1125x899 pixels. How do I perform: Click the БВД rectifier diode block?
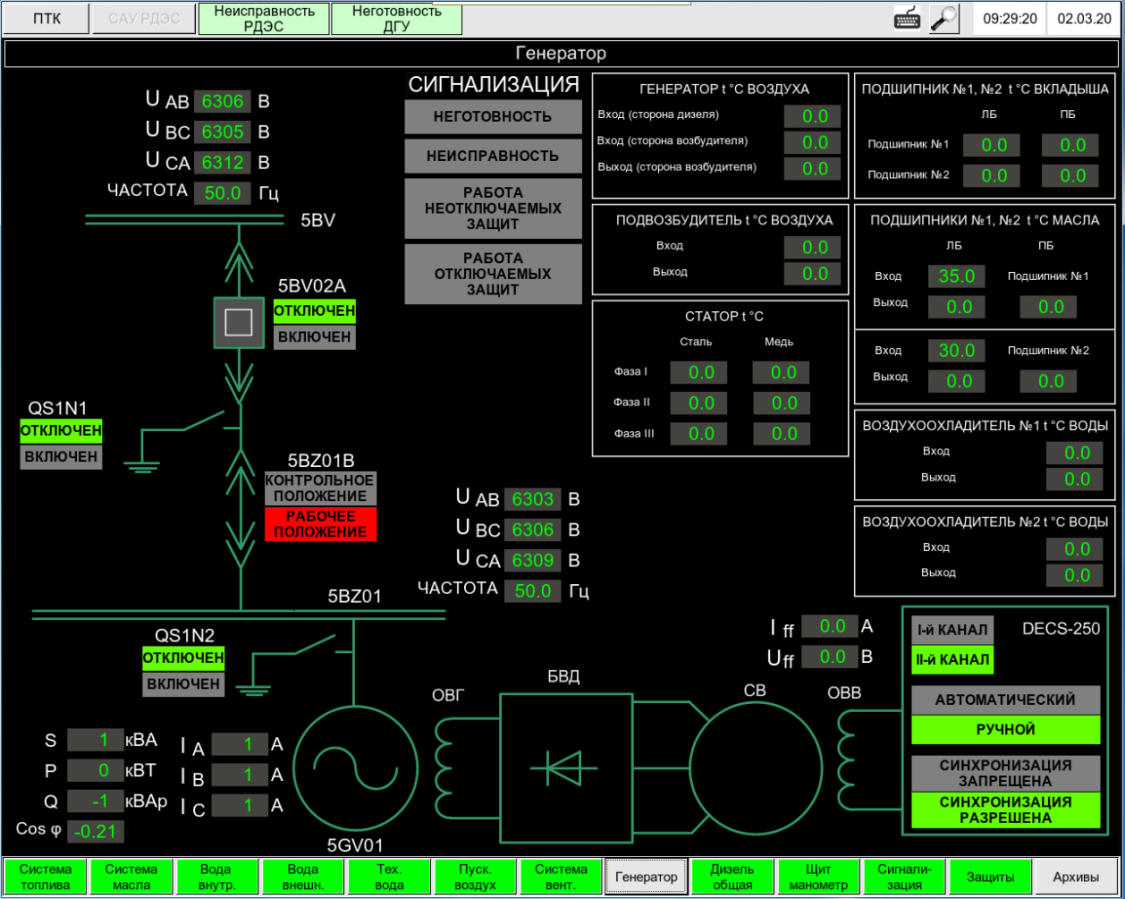[x=565, y=767]
